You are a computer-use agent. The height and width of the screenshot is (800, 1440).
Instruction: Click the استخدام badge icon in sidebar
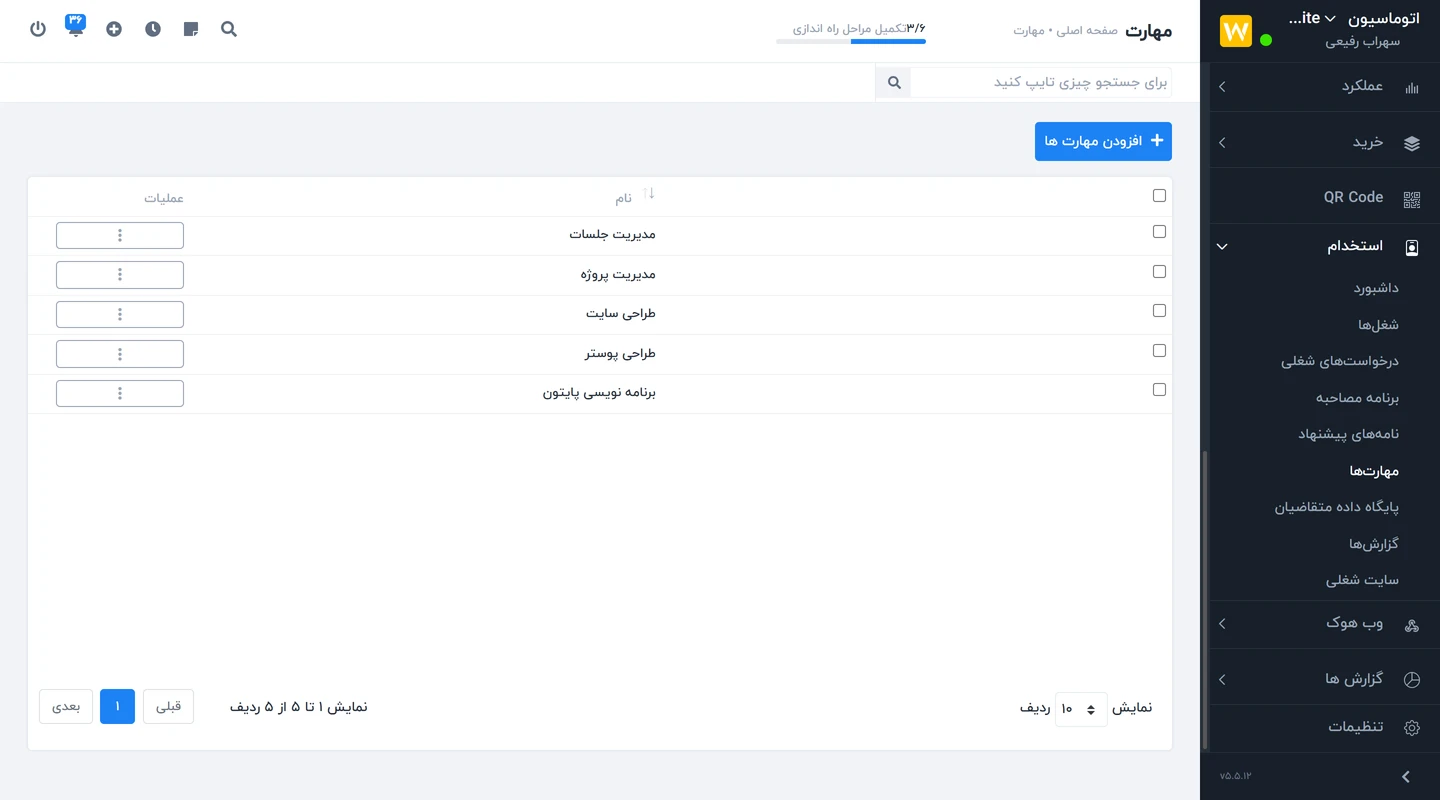(x=1411, y=247)
